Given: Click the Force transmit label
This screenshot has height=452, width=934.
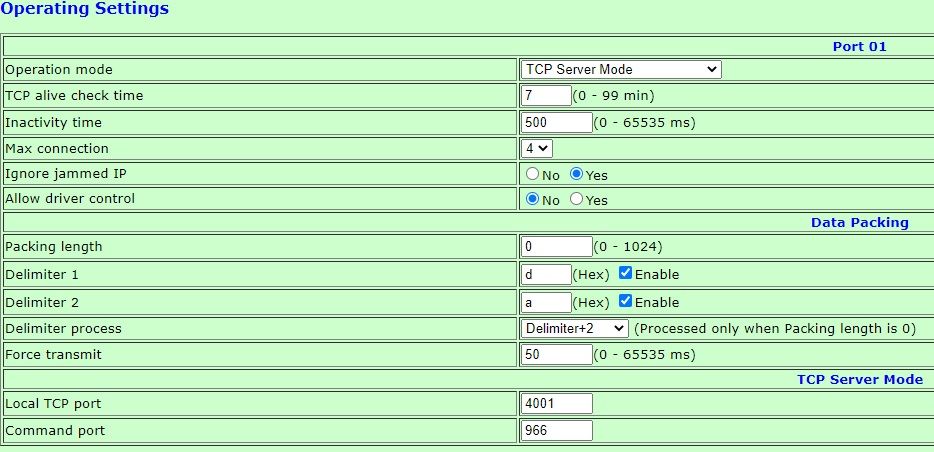Looking at the screenshot, I should click(x=54, y=355).
